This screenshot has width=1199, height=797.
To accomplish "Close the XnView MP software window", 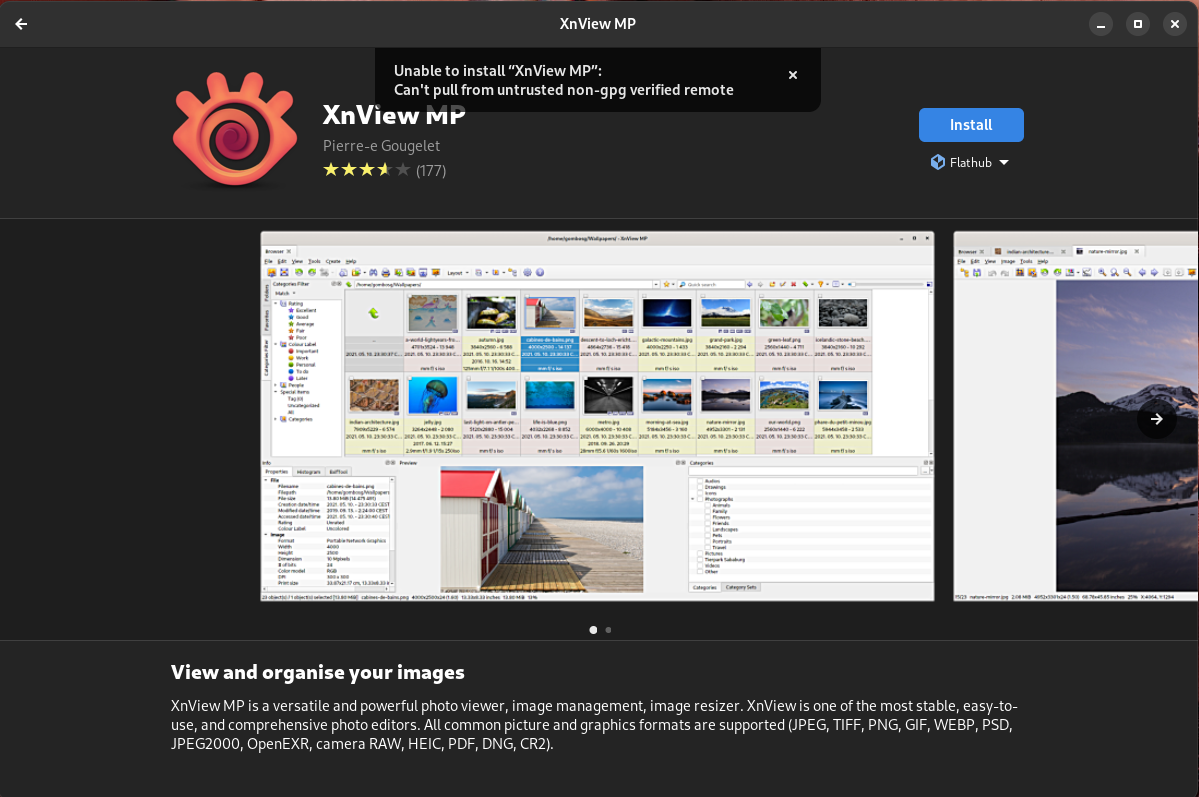I will [x=1174, y=24].
